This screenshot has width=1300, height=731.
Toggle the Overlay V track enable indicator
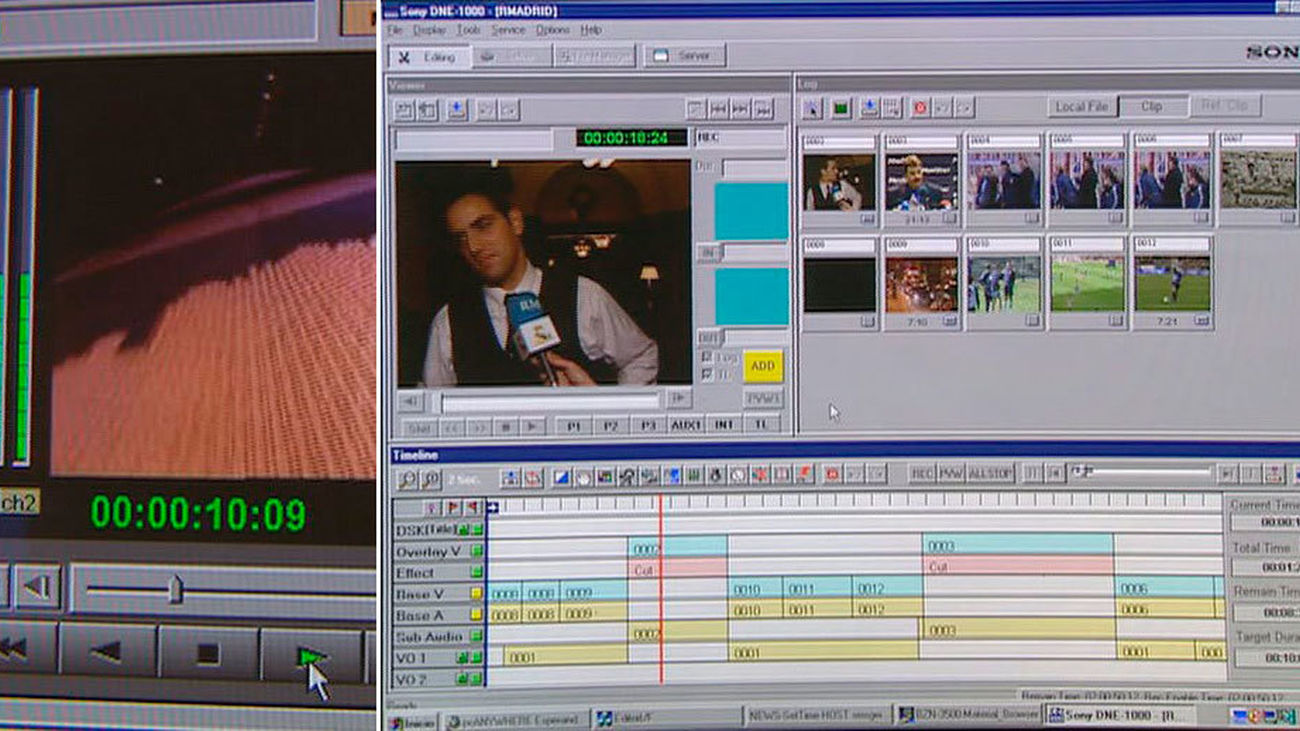[x=477, y=551]
